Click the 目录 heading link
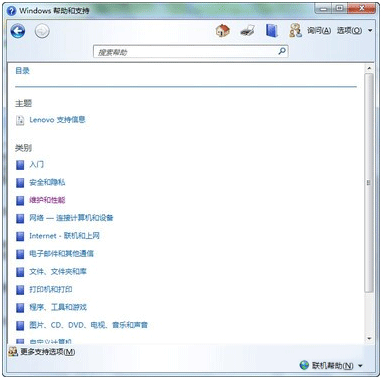 coord(22,71)
